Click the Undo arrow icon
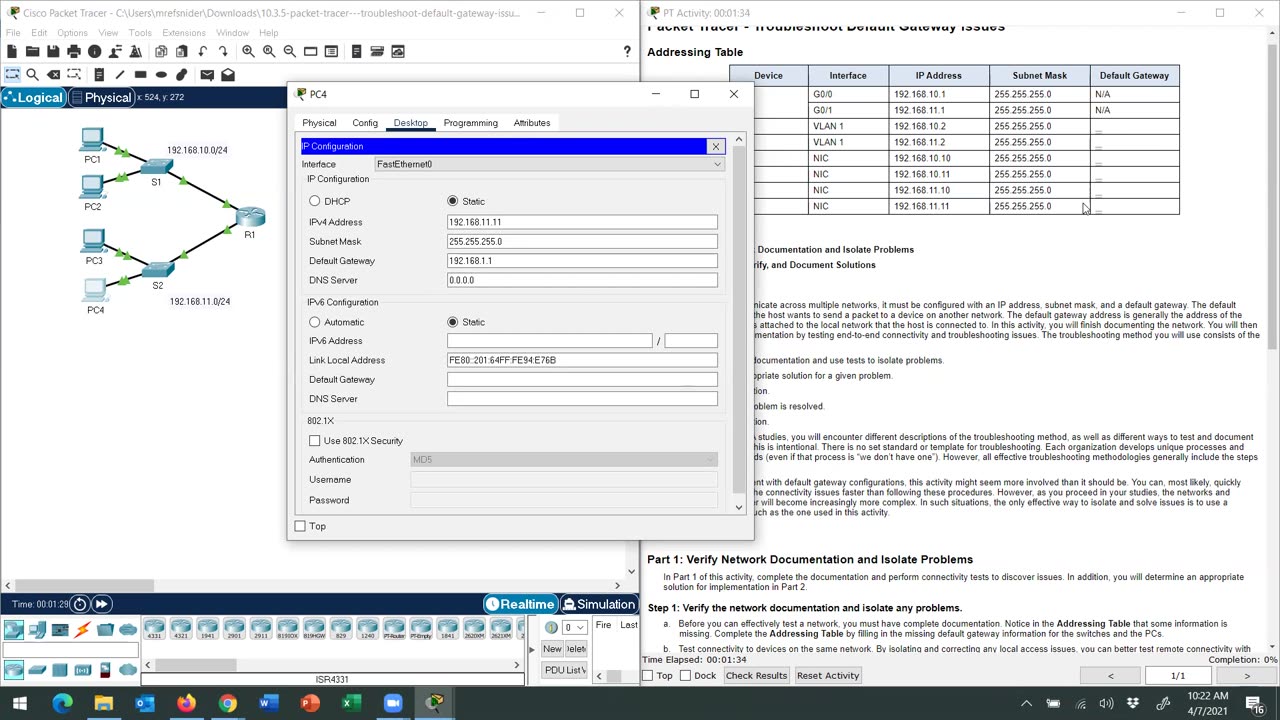Viewport: 1280px width, 720px height. point(203,51)
